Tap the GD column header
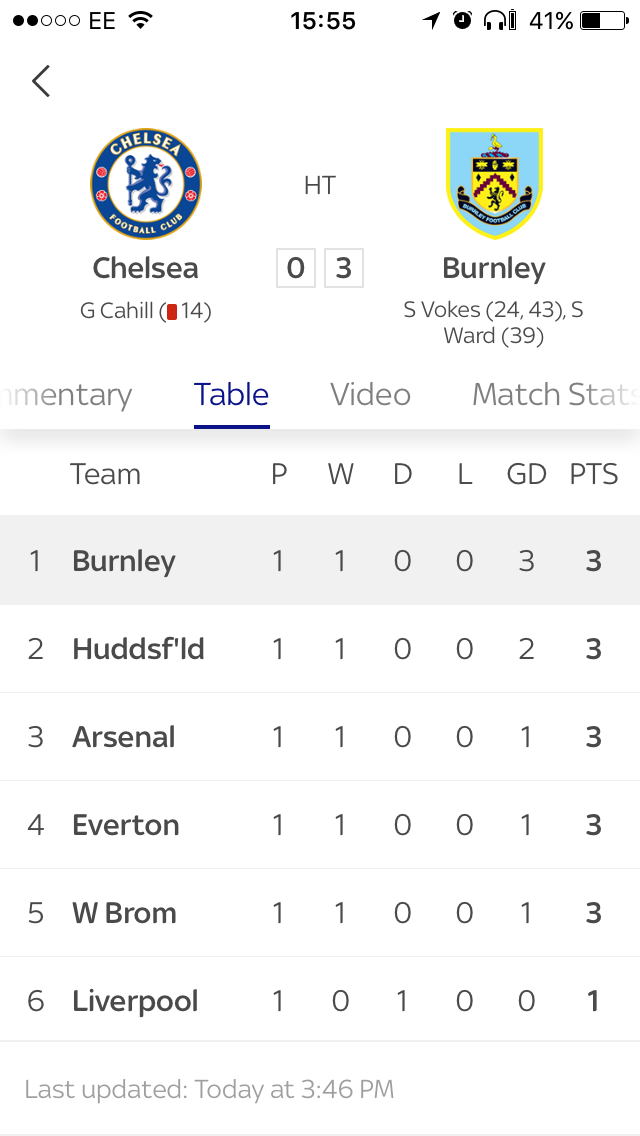This screenshot has height=1136, width=640. point(526,475)
